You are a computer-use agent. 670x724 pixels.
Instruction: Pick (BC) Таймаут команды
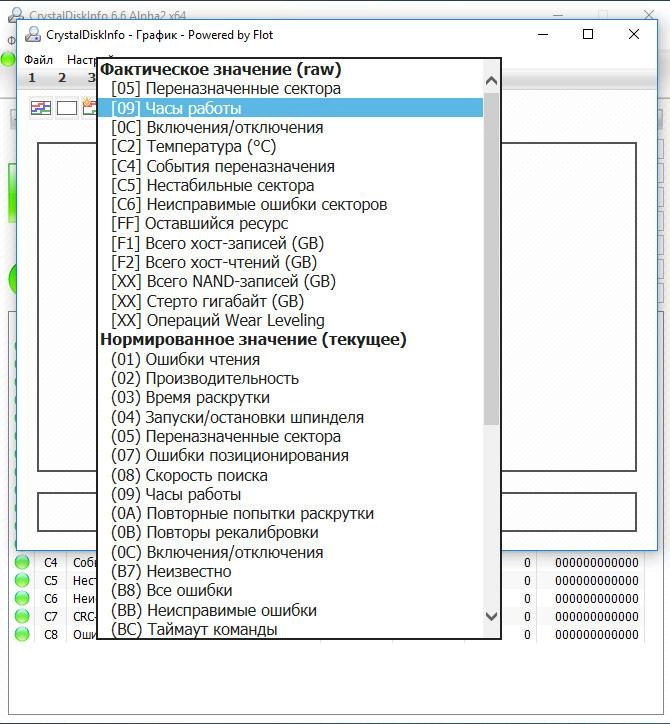tap(290, 629)
